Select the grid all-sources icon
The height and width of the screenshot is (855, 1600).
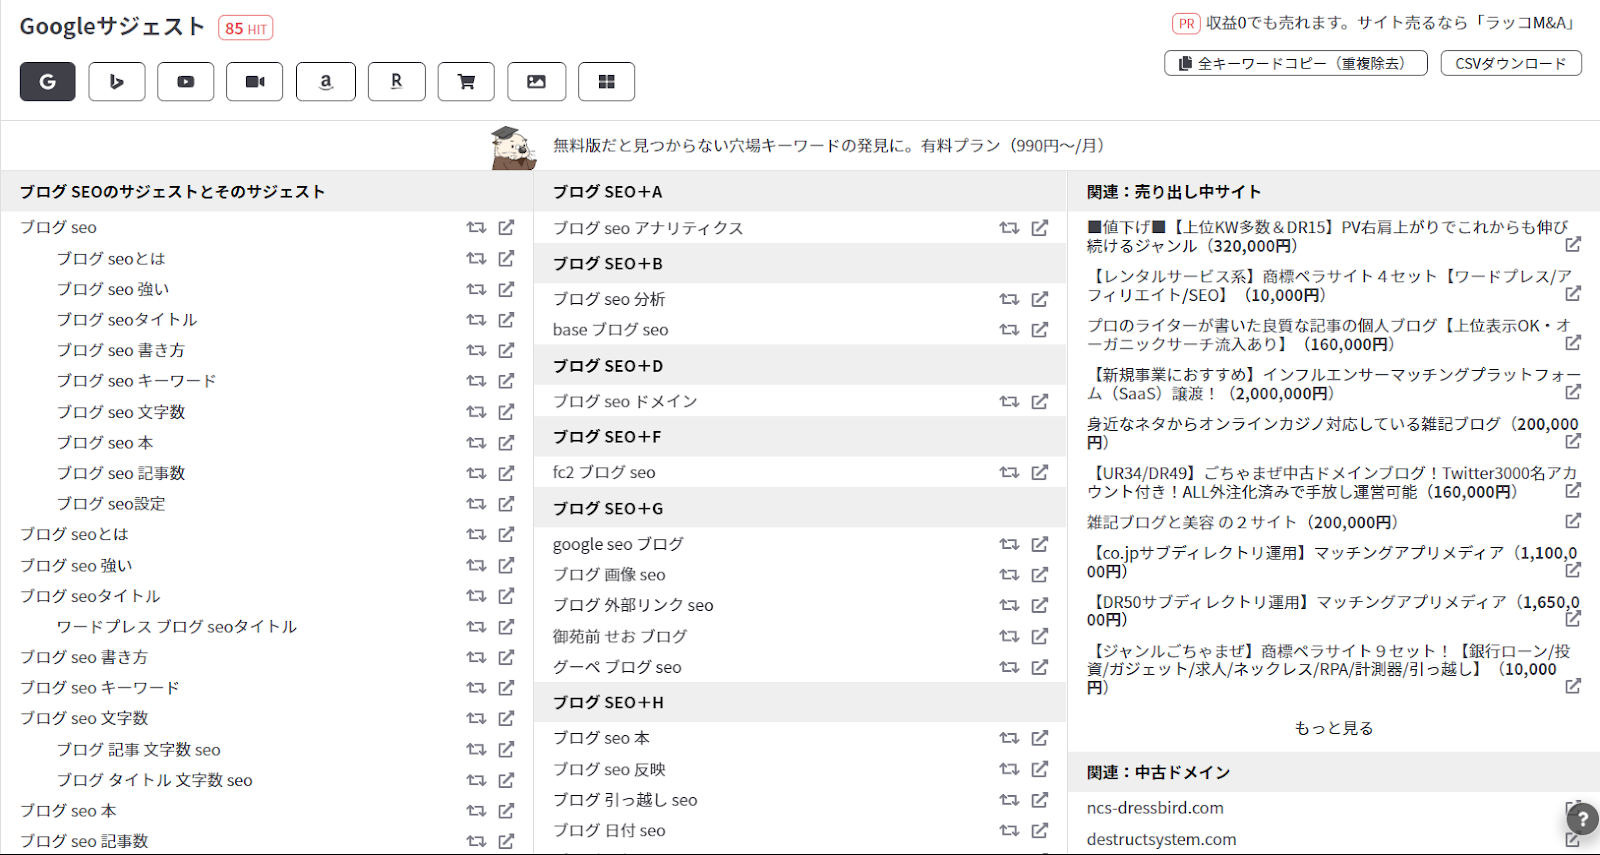click(x=606, y=82)
